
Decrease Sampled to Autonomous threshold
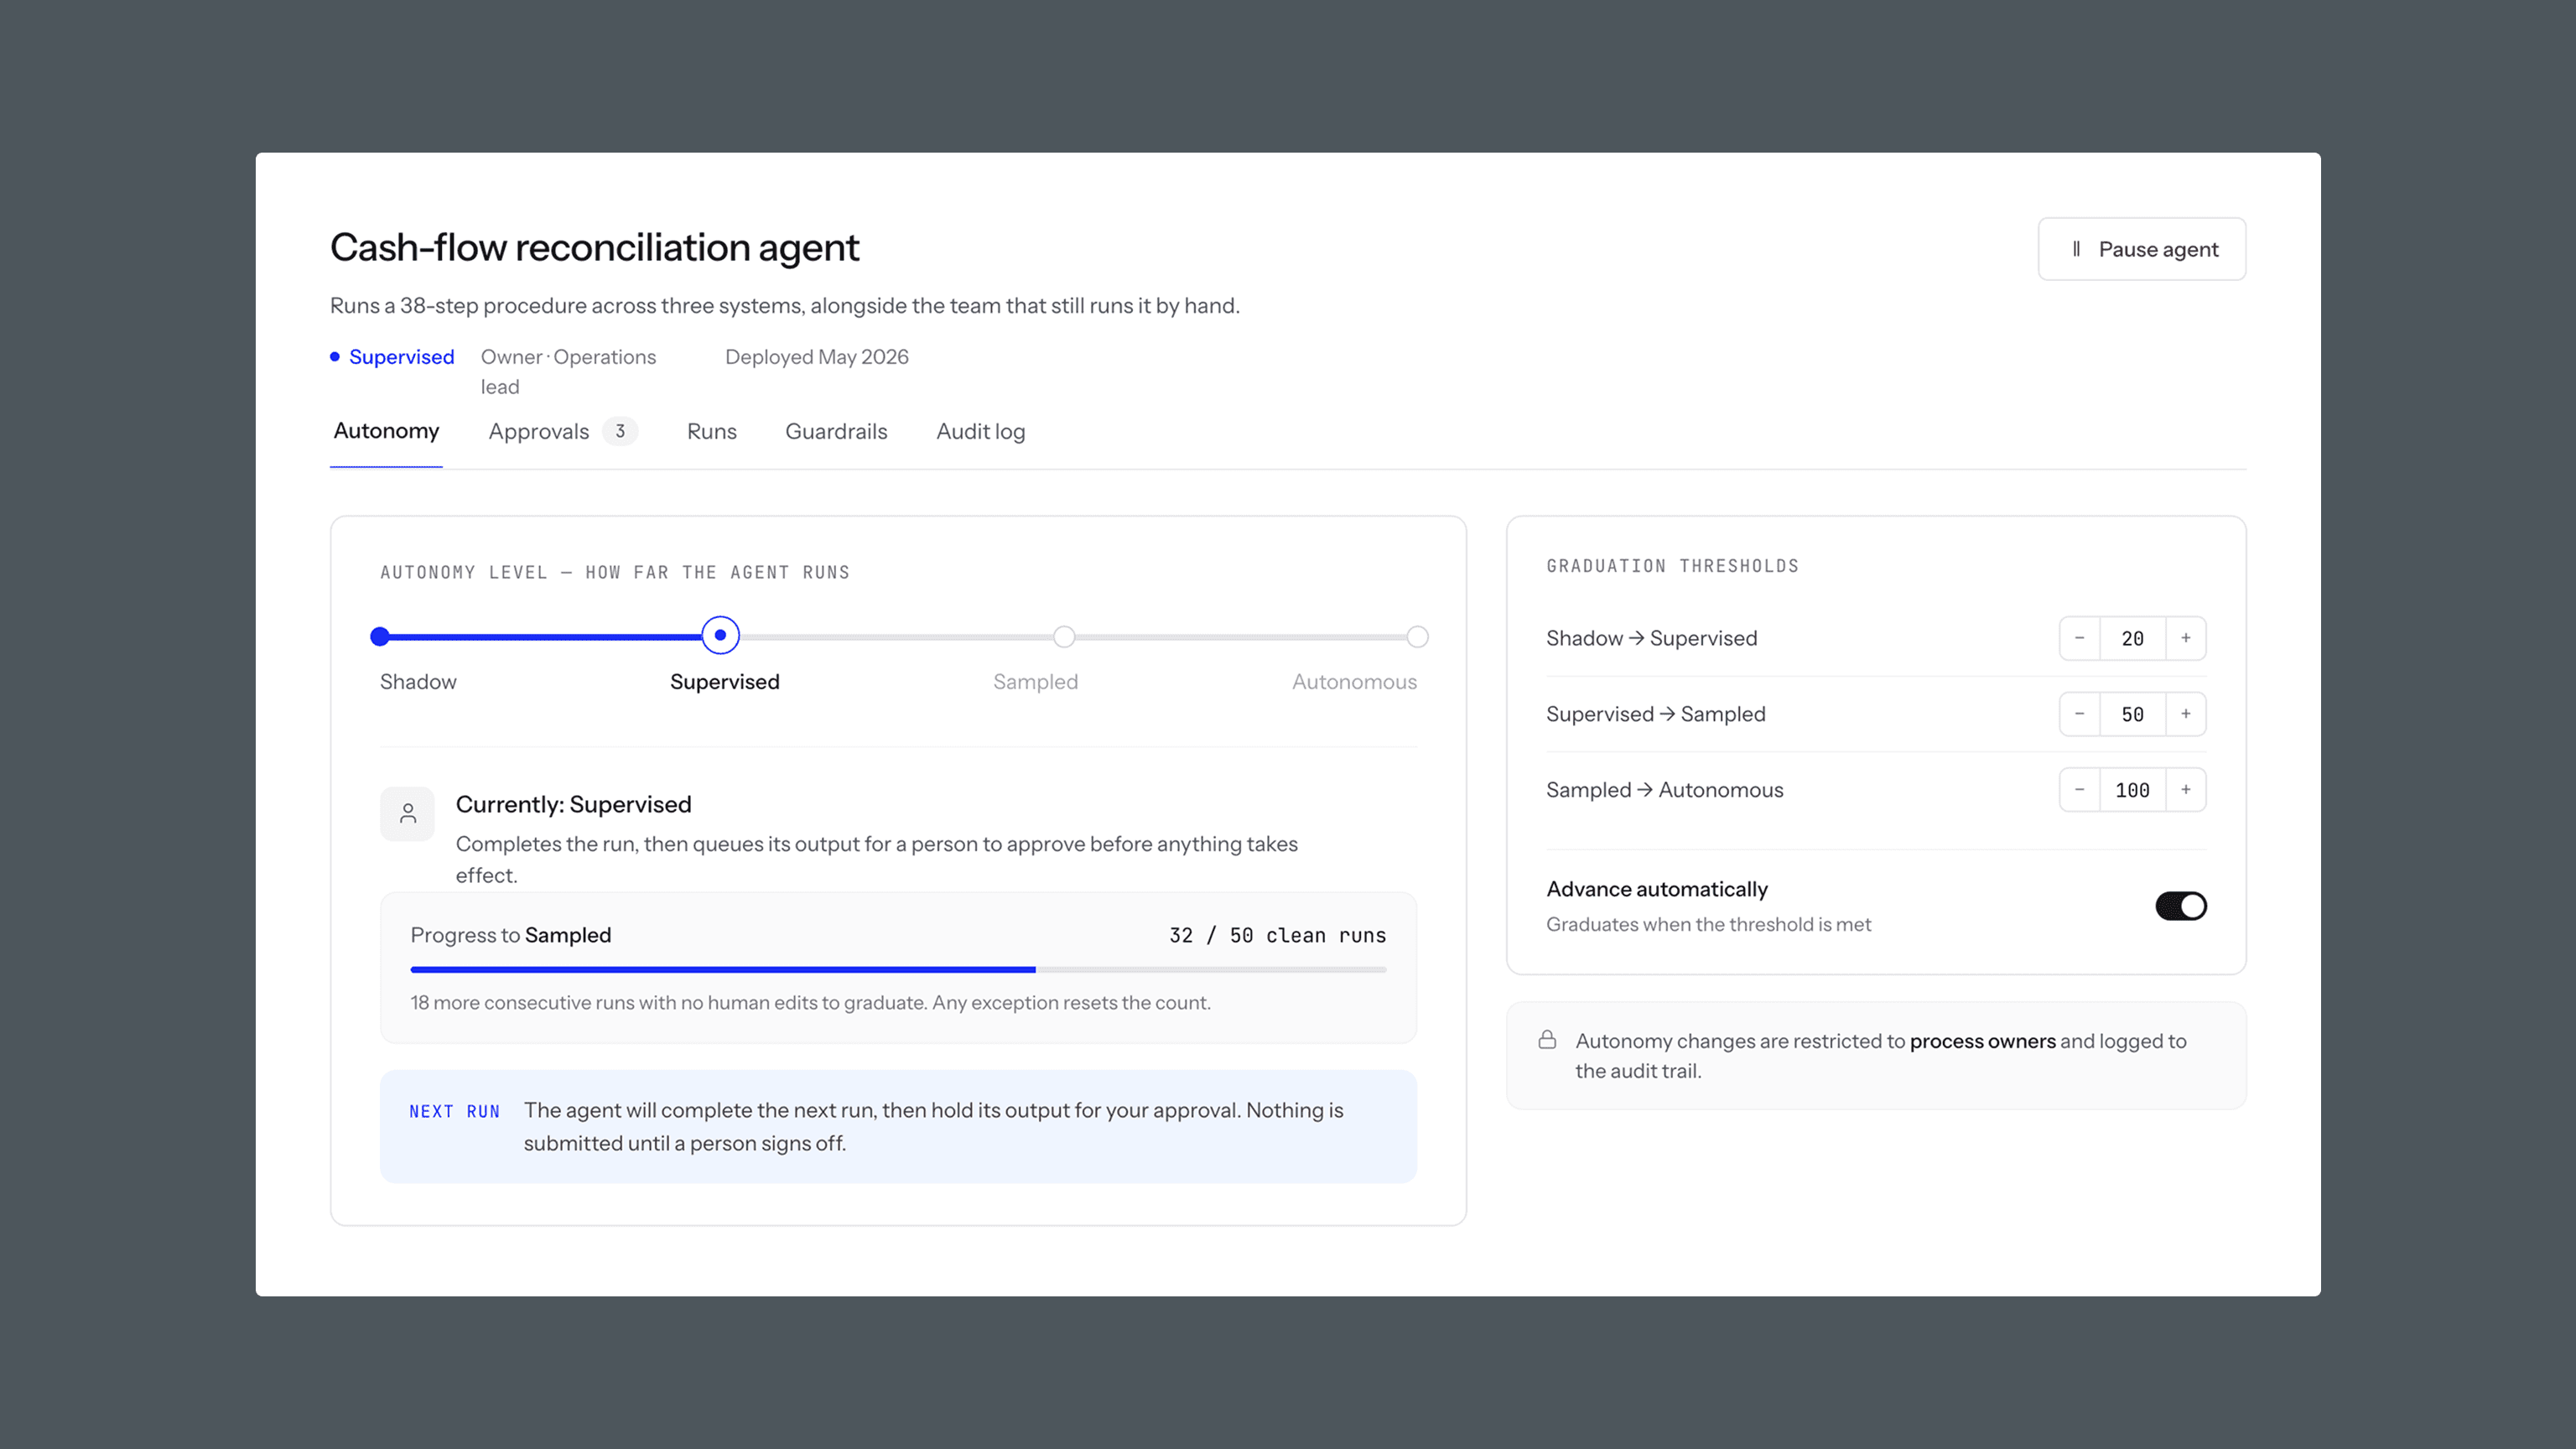coord(2079,790)
